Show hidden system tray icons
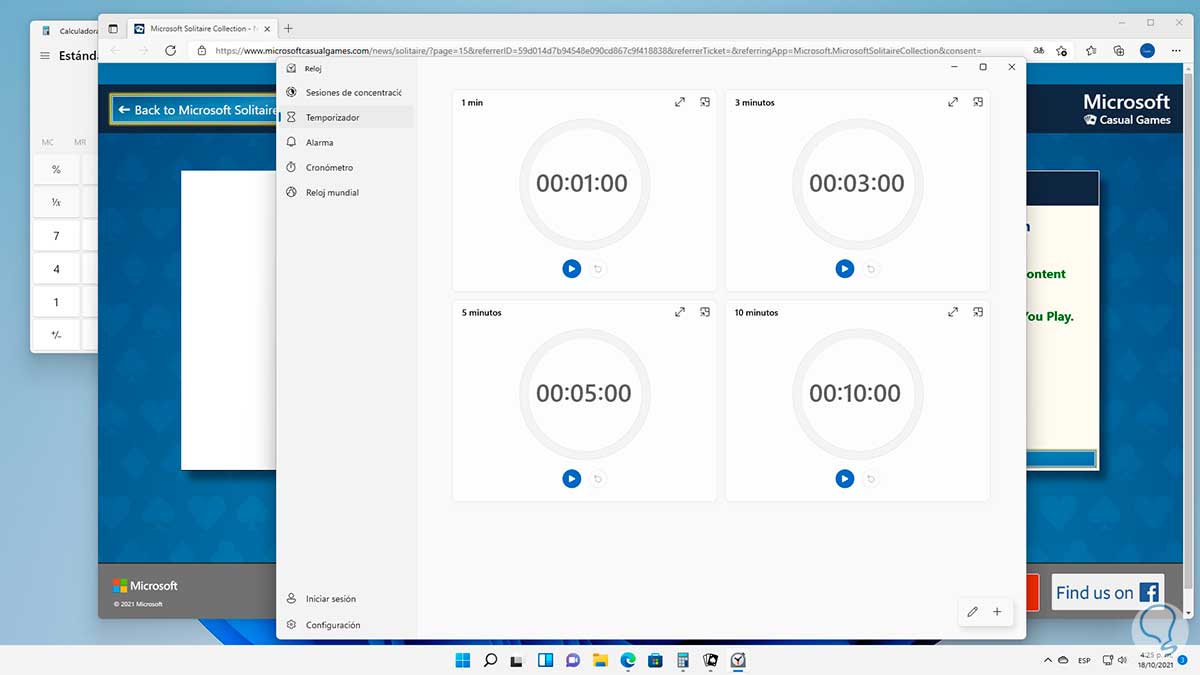Viewport: 1200px width, 675px height. (1049, 660)
